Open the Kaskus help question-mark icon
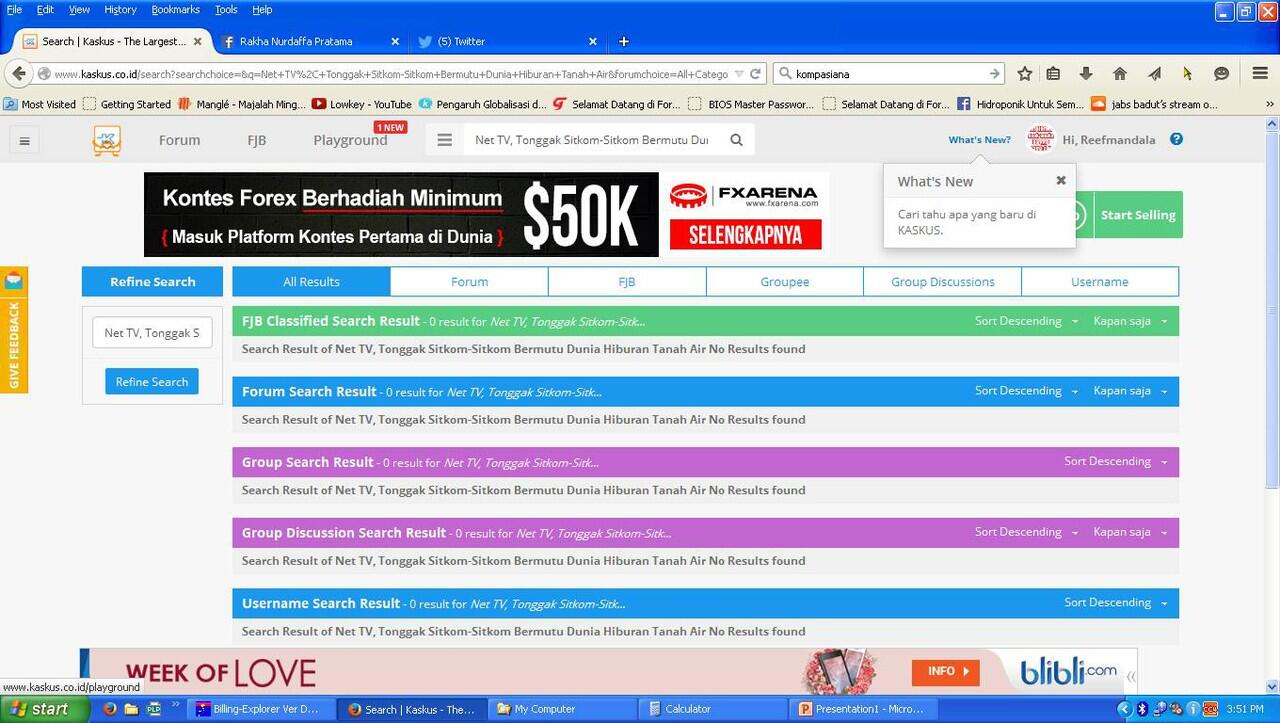This screenshot has width=1280, height=723. (x=1176, y=139)
